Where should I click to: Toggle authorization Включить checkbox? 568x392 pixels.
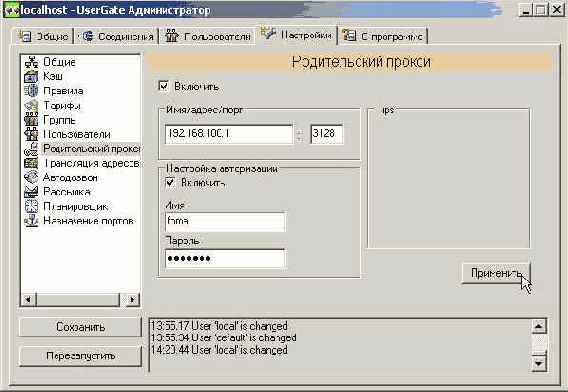170,182
